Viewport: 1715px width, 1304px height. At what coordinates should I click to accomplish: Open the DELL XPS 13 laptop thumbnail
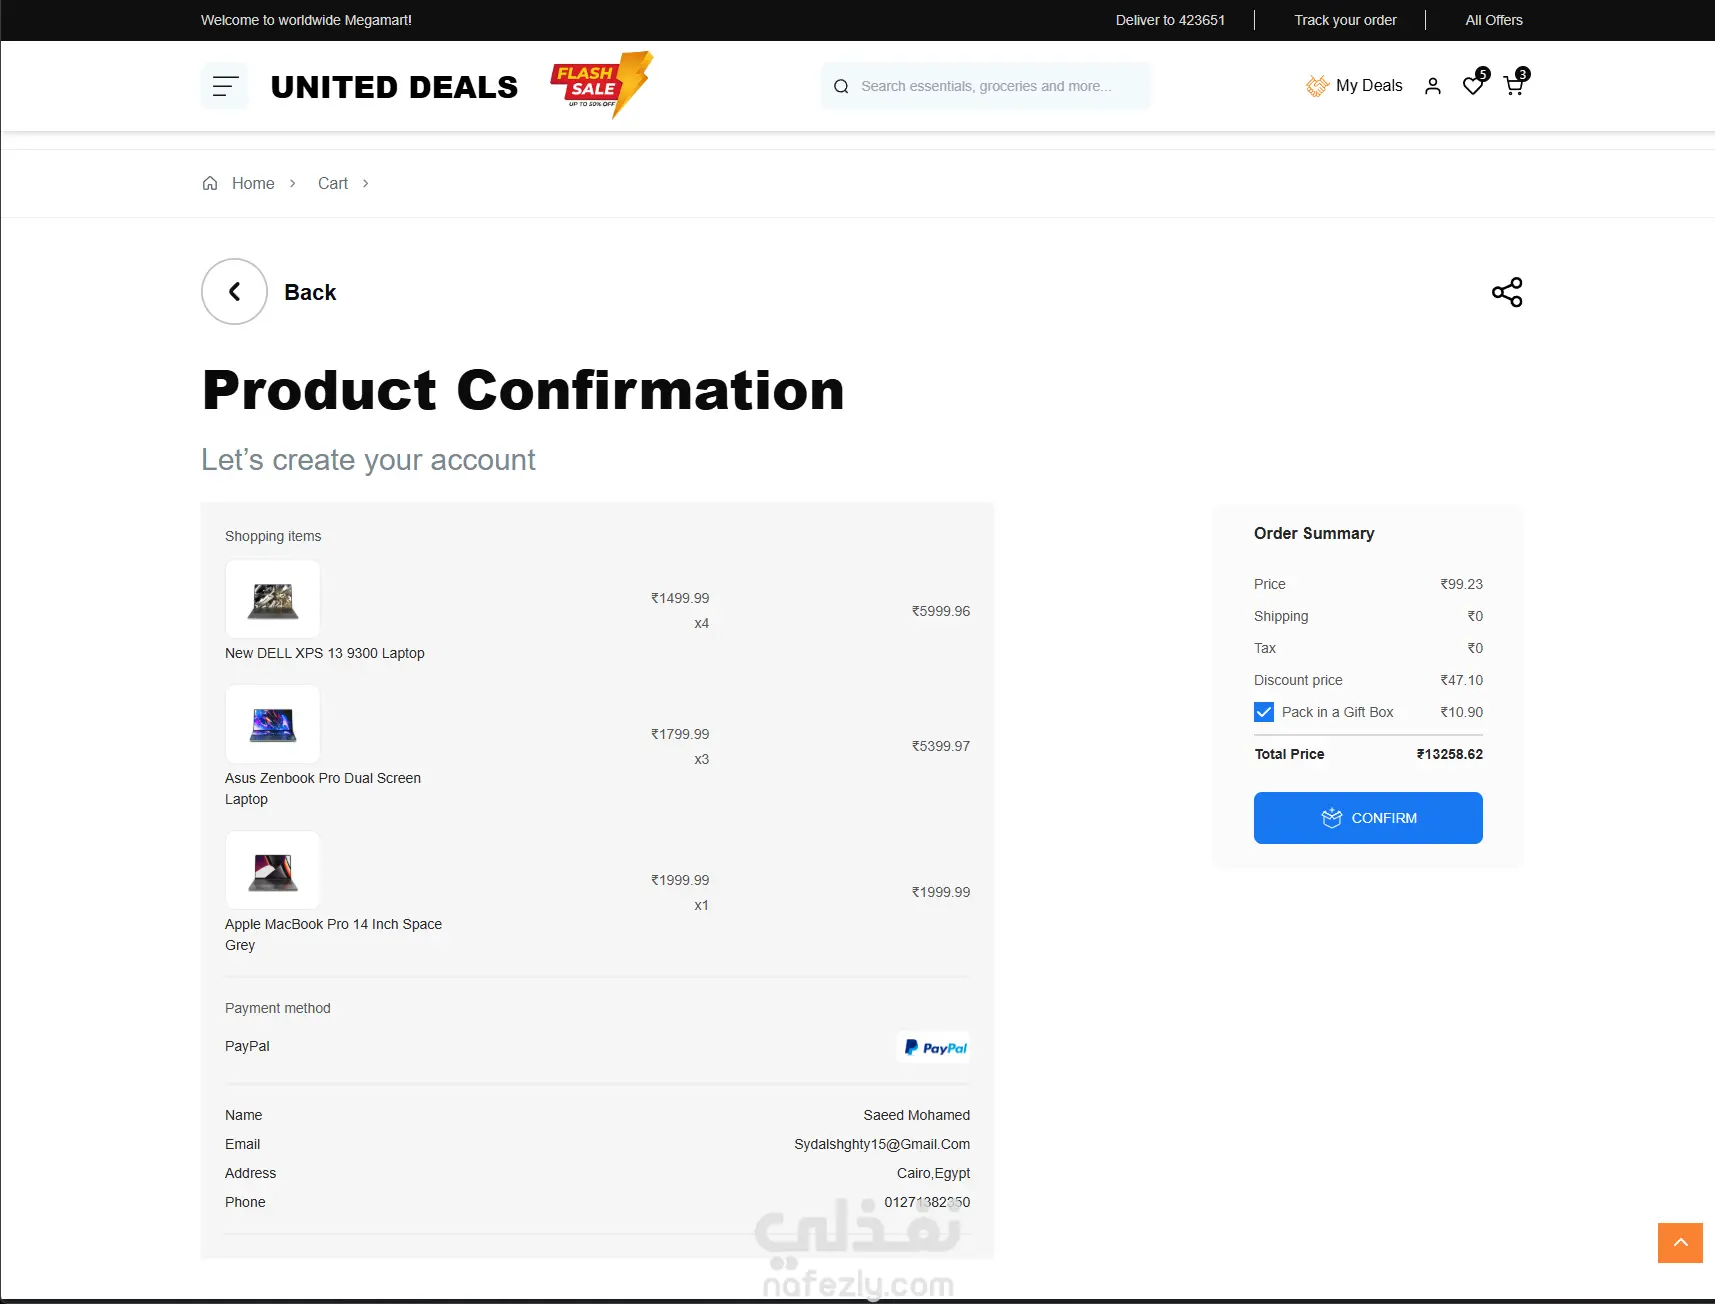(273, 599)
